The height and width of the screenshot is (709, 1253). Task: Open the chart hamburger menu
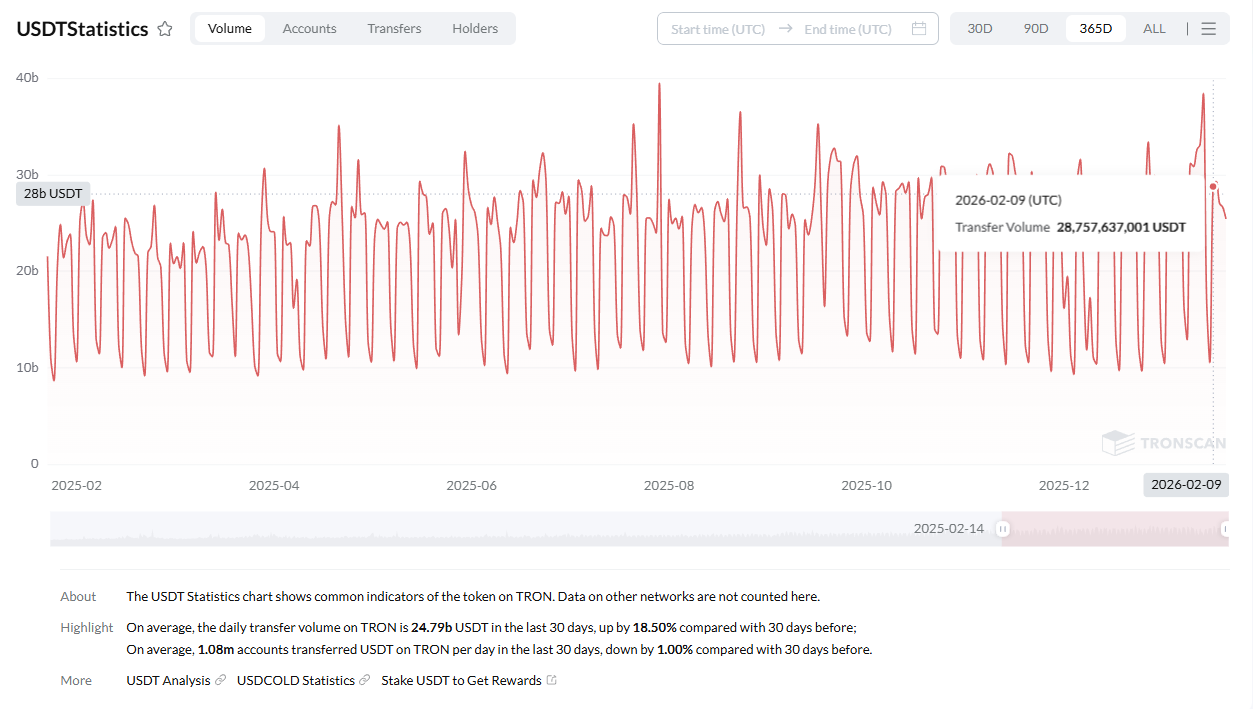tap(1208, 29)
